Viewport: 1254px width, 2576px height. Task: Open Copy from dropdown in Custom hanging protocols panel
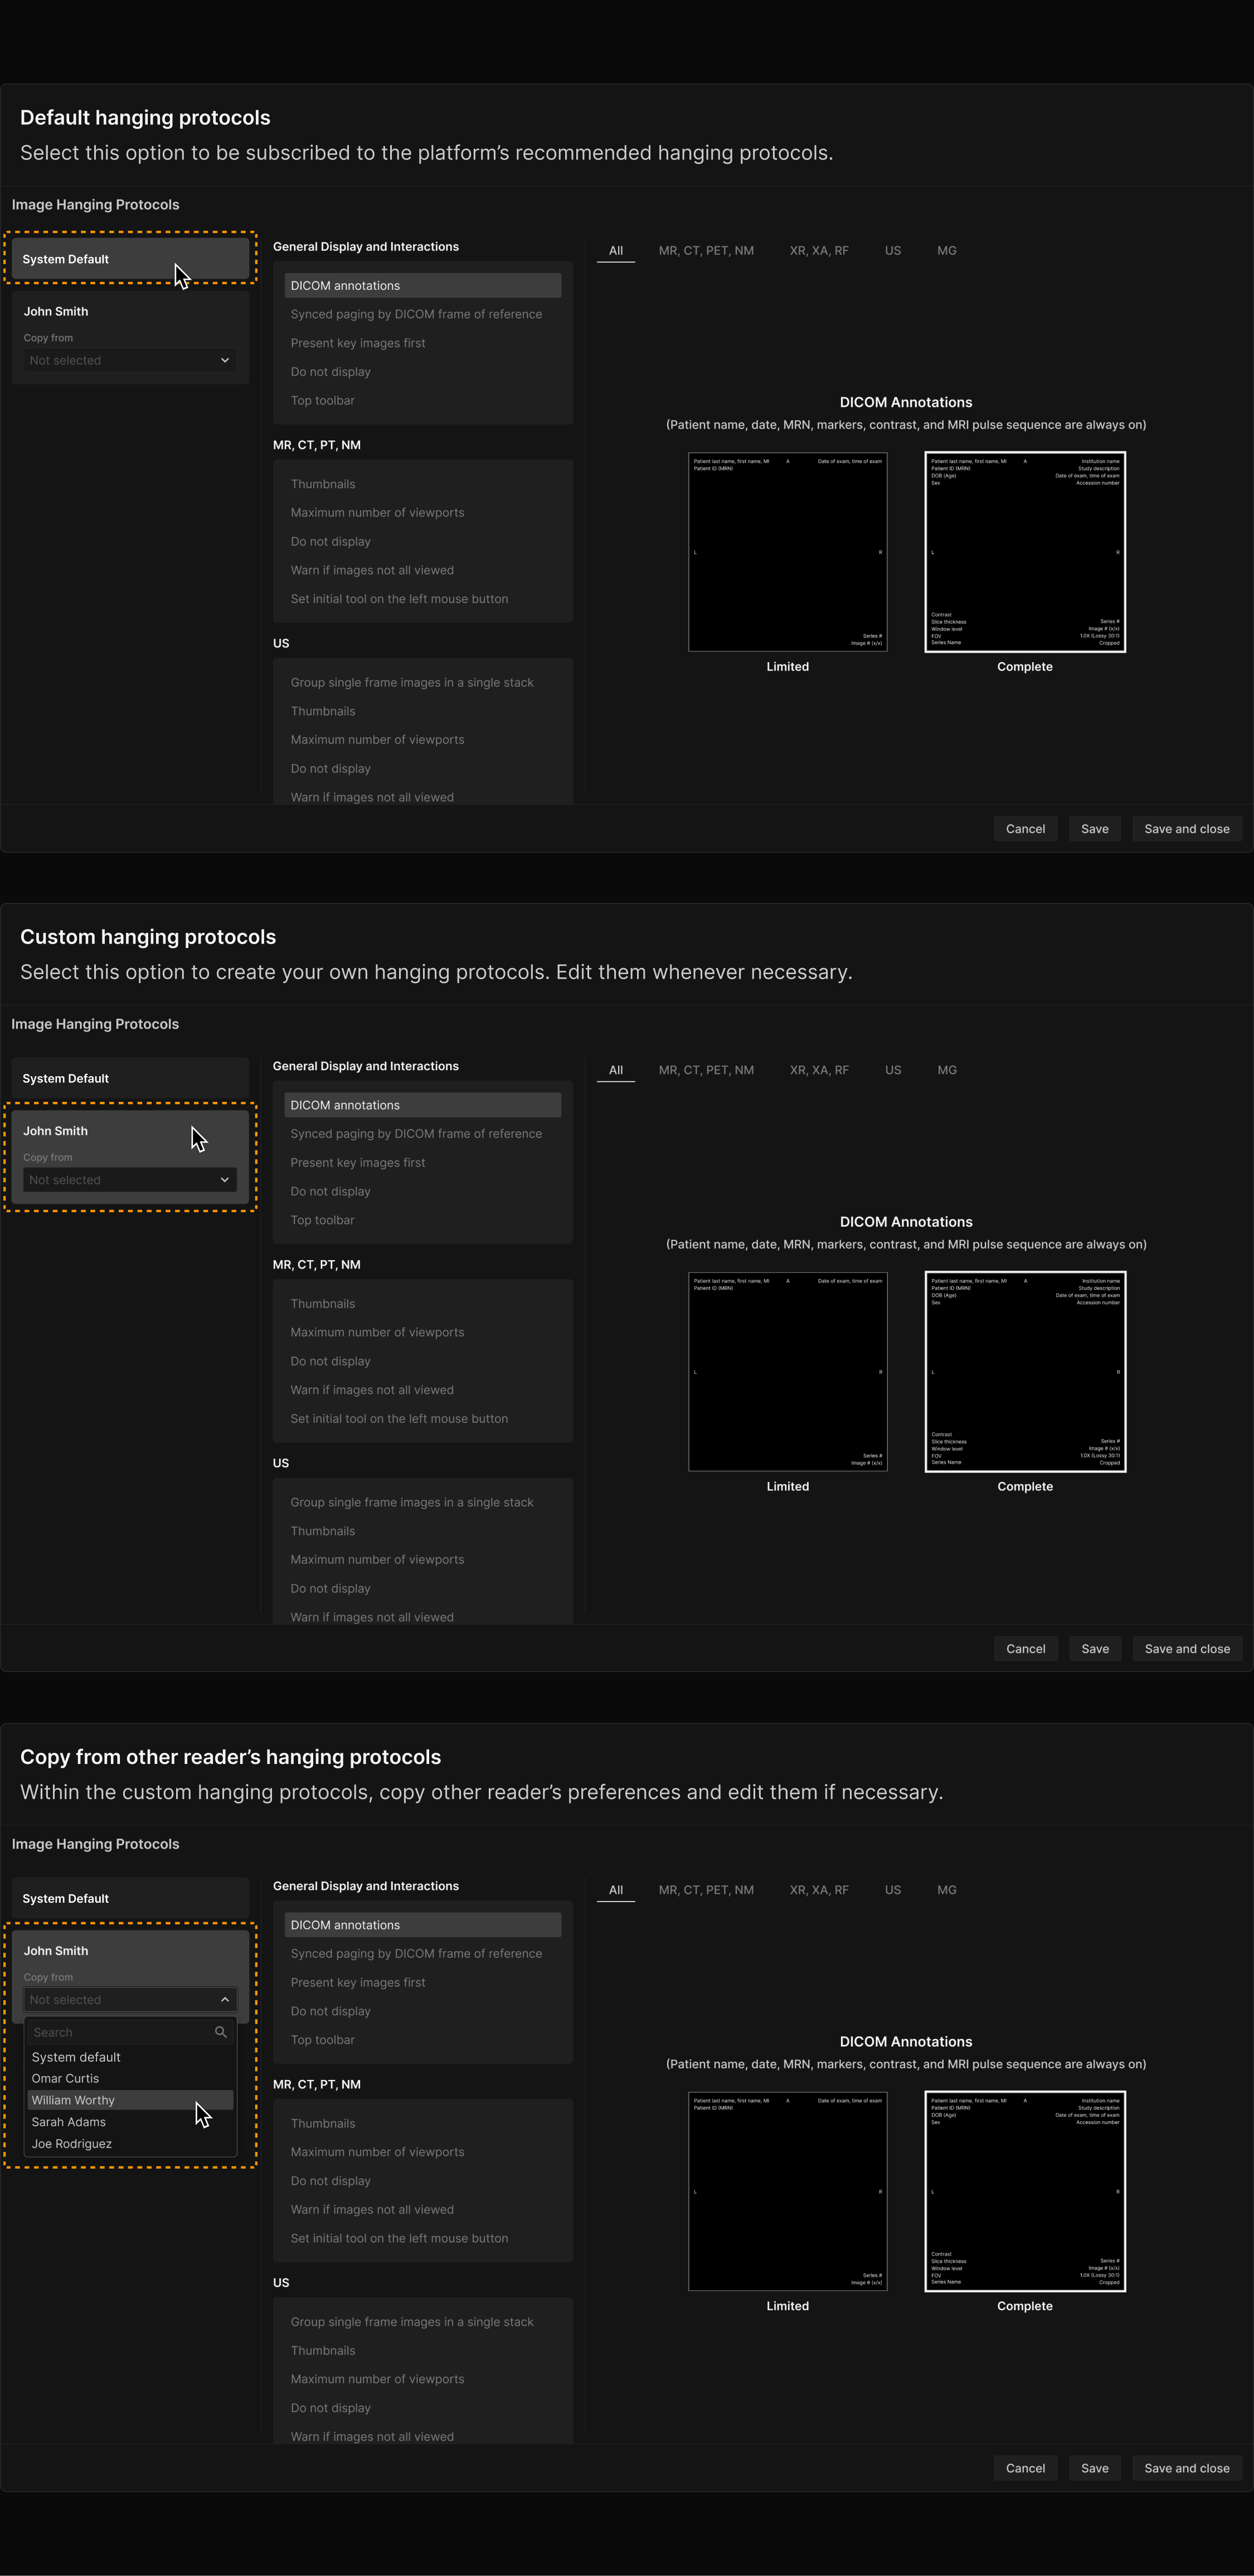130,1180
